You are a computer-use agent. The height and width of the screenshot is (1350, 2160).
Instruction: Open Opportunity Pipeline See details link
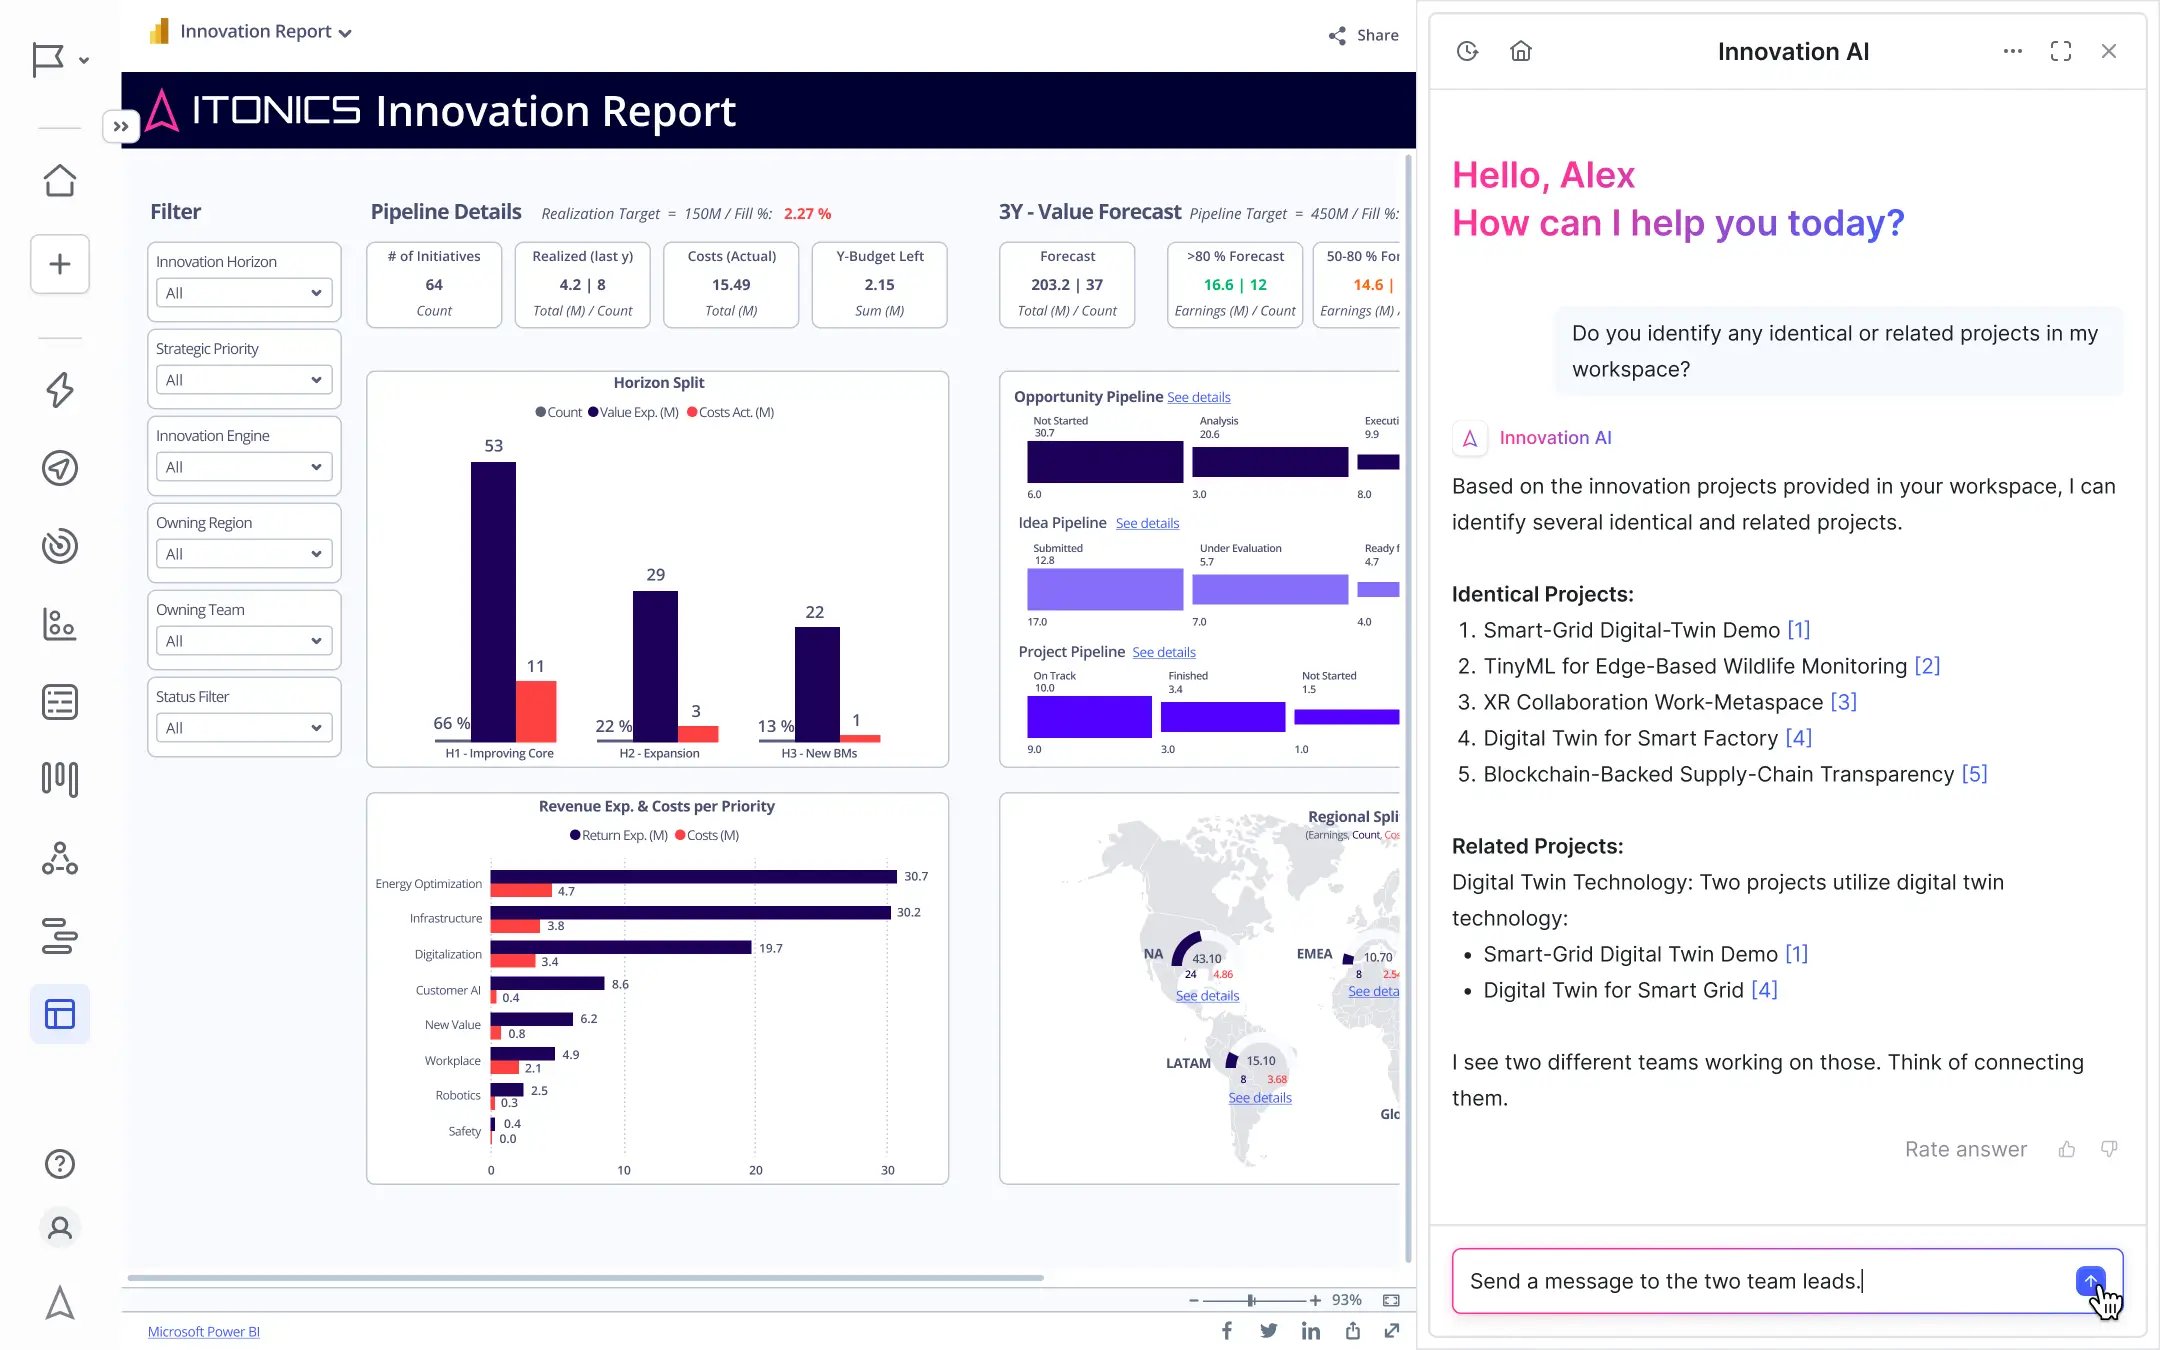click(1198, 397)
